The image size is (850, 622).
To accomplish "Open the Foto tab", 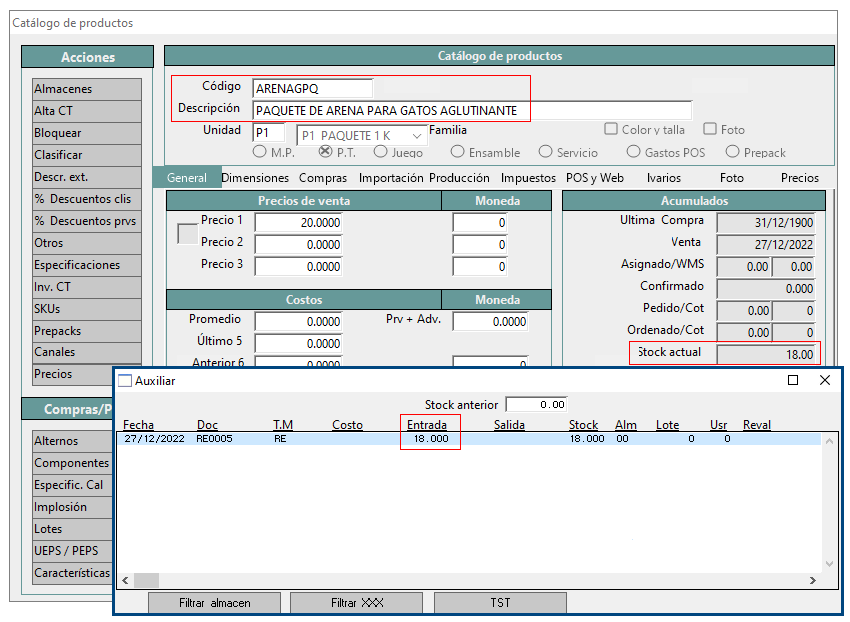I will pyautogui.click(x=731, y=178).
